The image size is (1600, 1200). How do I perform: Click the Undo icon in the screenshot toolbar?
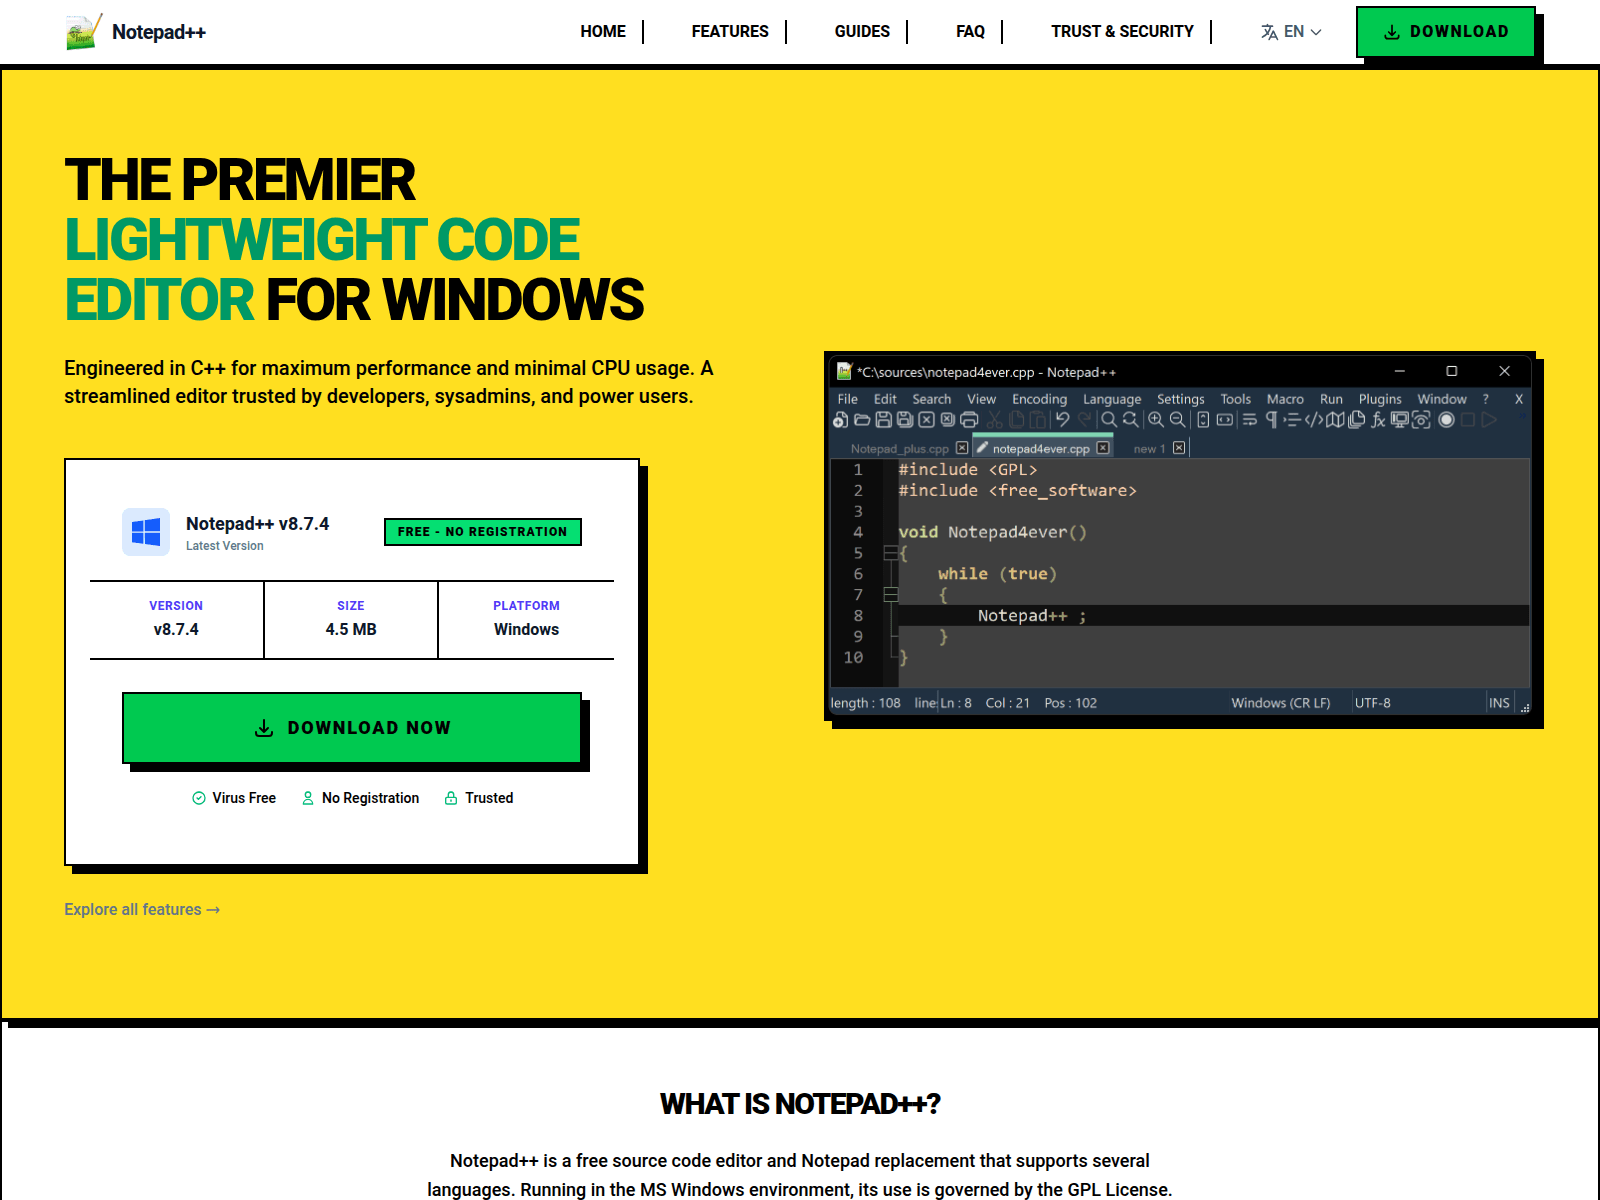click(1062, 420)
